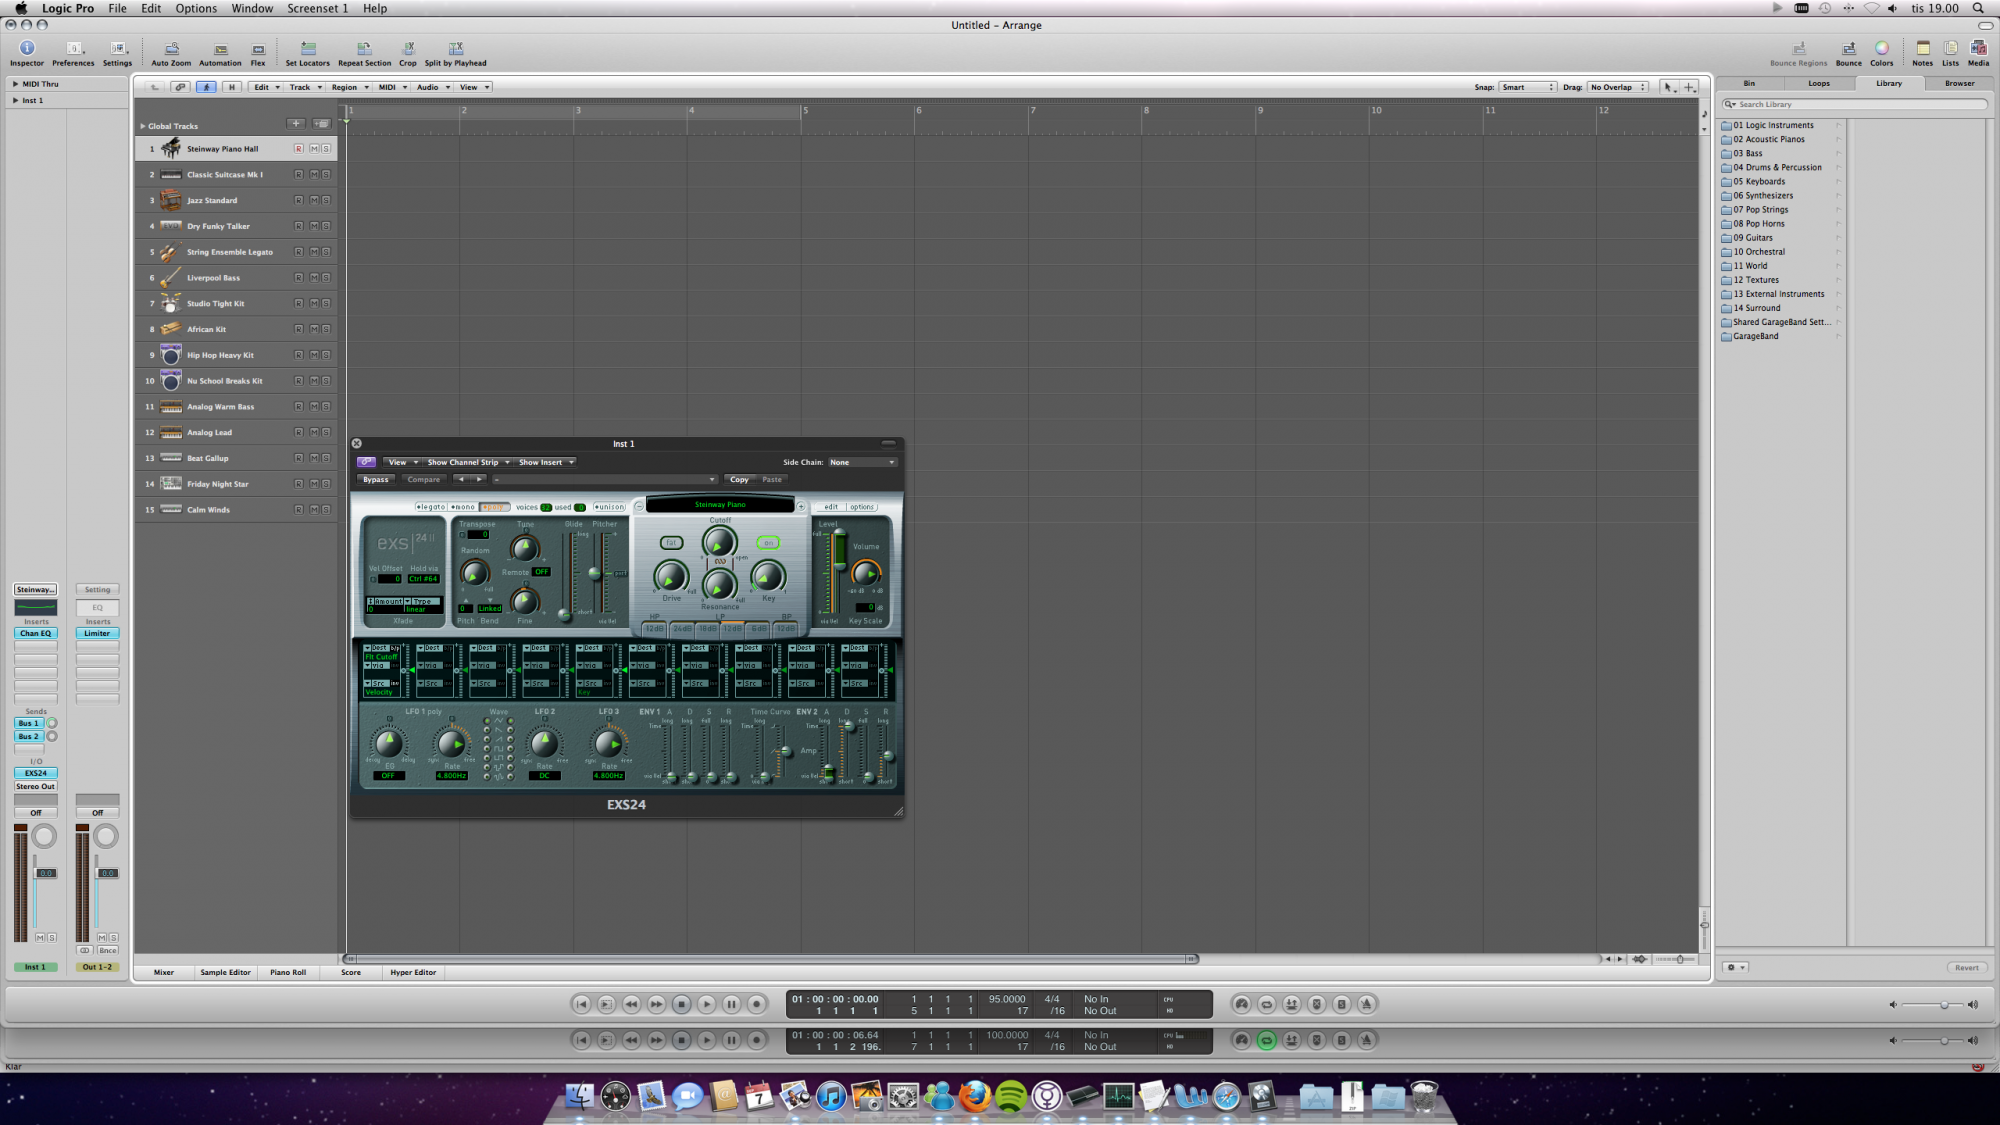This screenshot has width=2000, height=1125.
Task: Record-enable the Jazz Standard track
Action: (298, 200)
